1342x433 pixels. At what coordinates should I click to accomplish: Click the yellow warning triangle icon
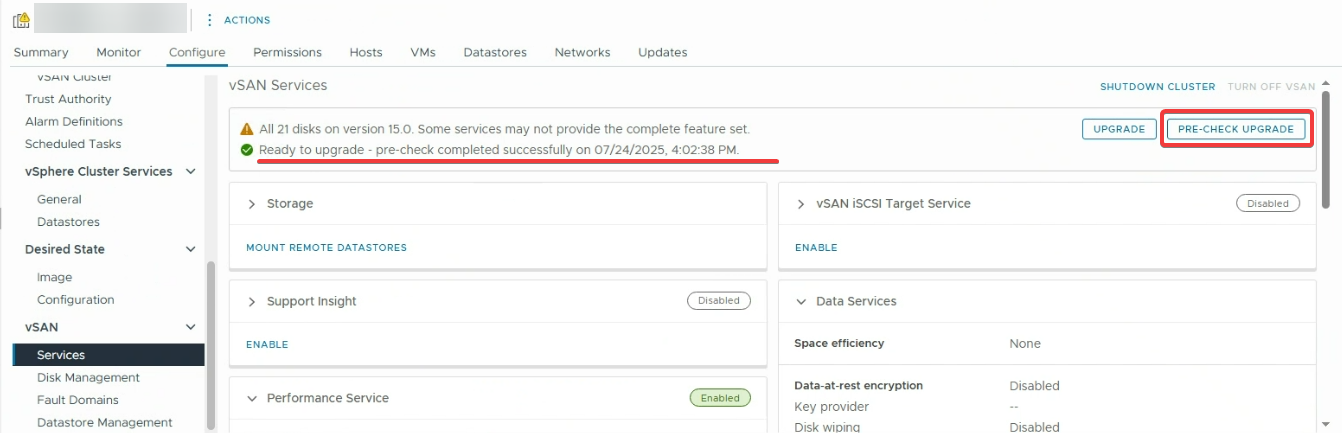tap(247, 130)
